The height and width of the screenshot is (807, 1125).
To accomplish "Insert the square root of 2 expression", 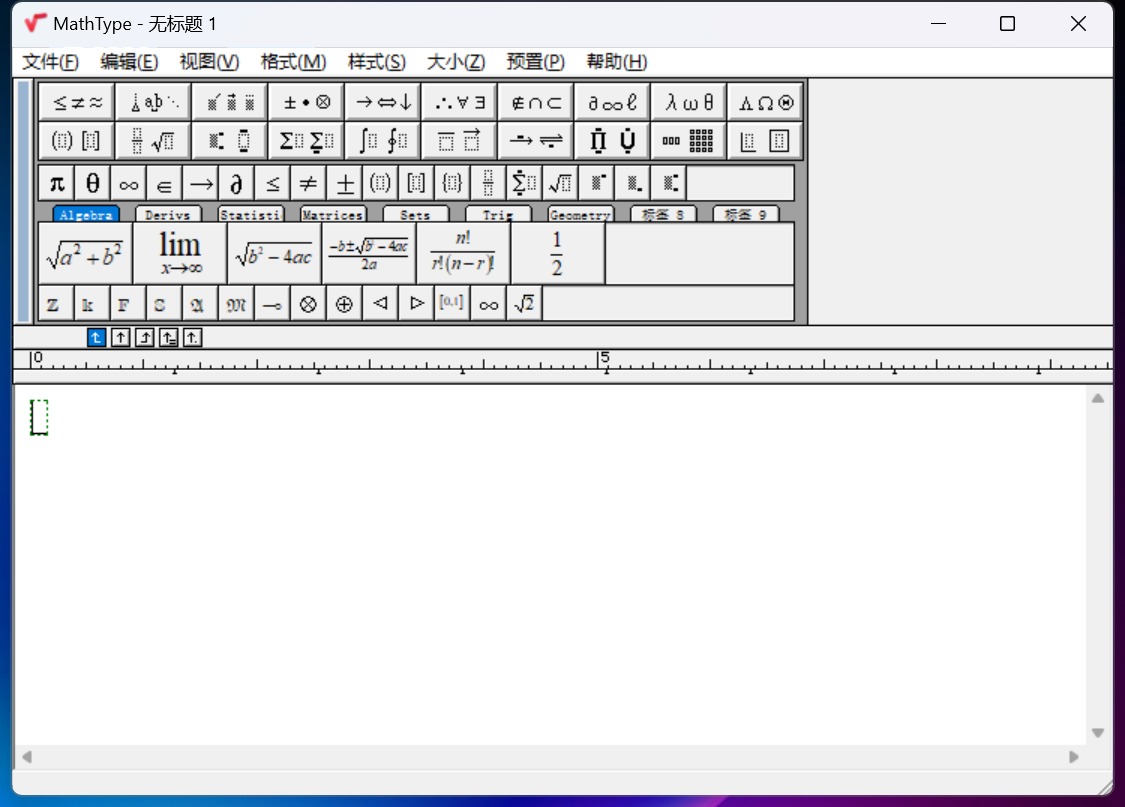I will click(x=524, y=304).
